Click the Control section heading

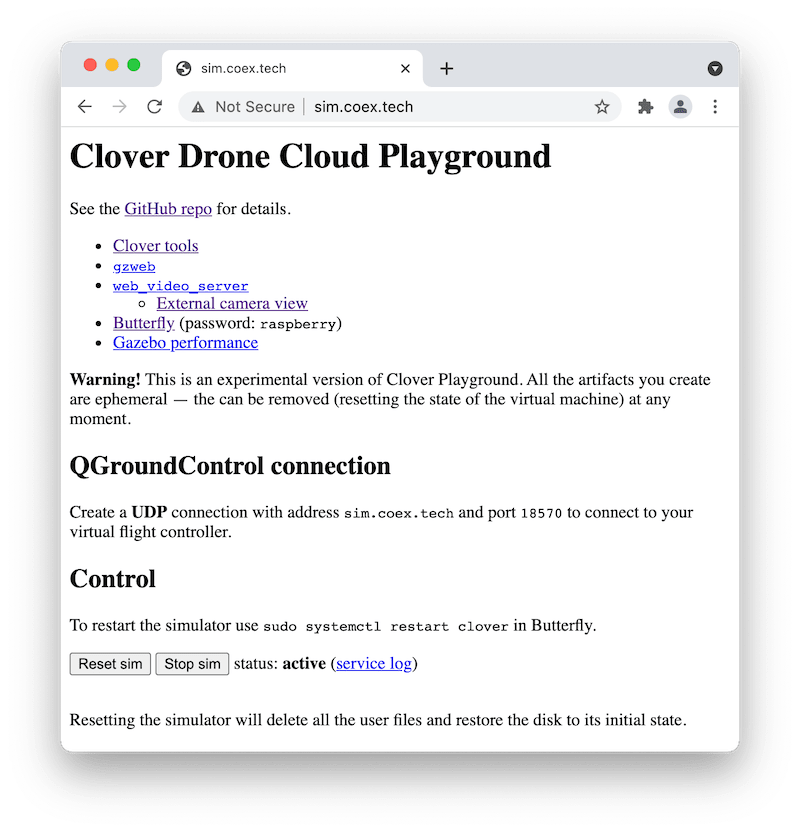112,579
